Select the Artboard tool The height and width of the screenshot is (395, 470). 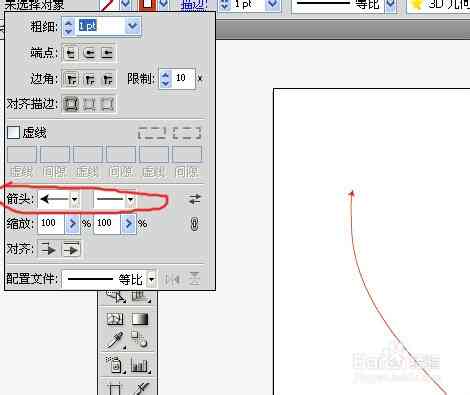(115, 389)
